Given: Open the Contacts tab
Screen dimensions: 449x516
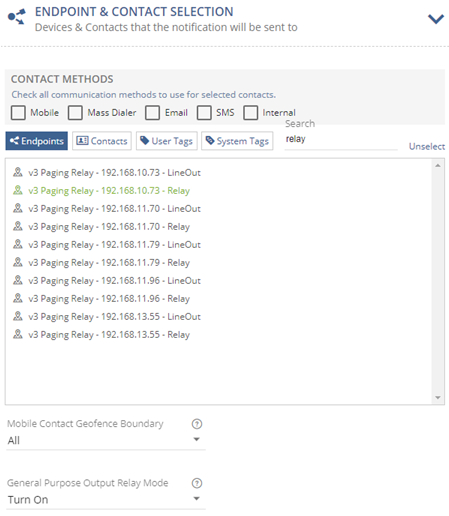Looking at the screenshot, I should (102, 141).
